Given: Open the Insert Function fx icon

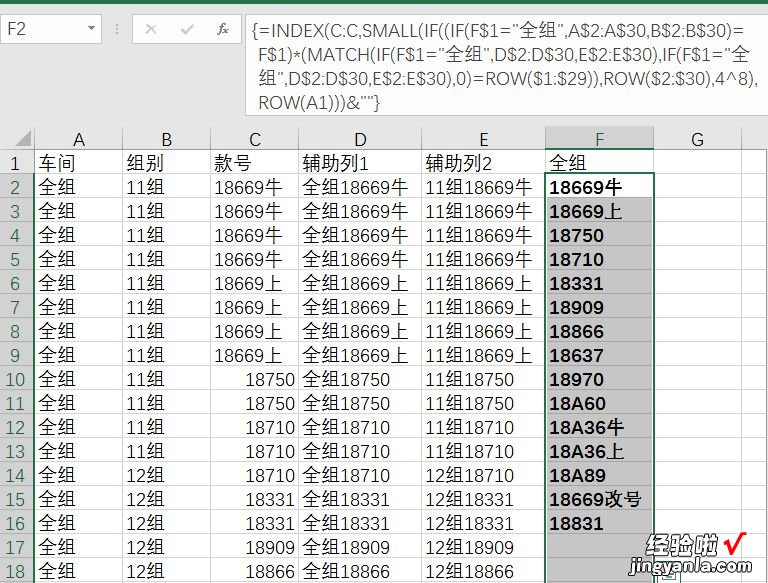Looking at the screenshot, I should 223,29.
